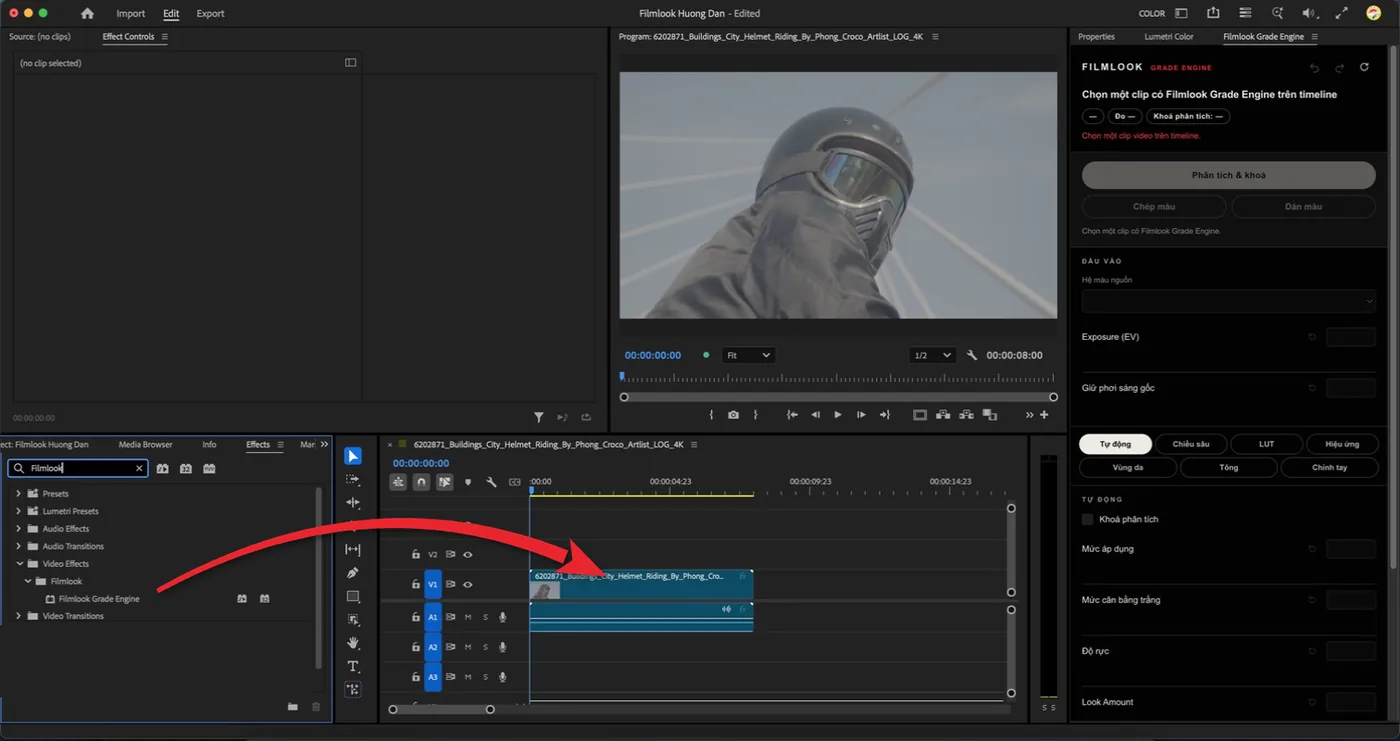This screenshot has width=1400, height=741.
Task: Mute track A1
Action: click(467, 617)
